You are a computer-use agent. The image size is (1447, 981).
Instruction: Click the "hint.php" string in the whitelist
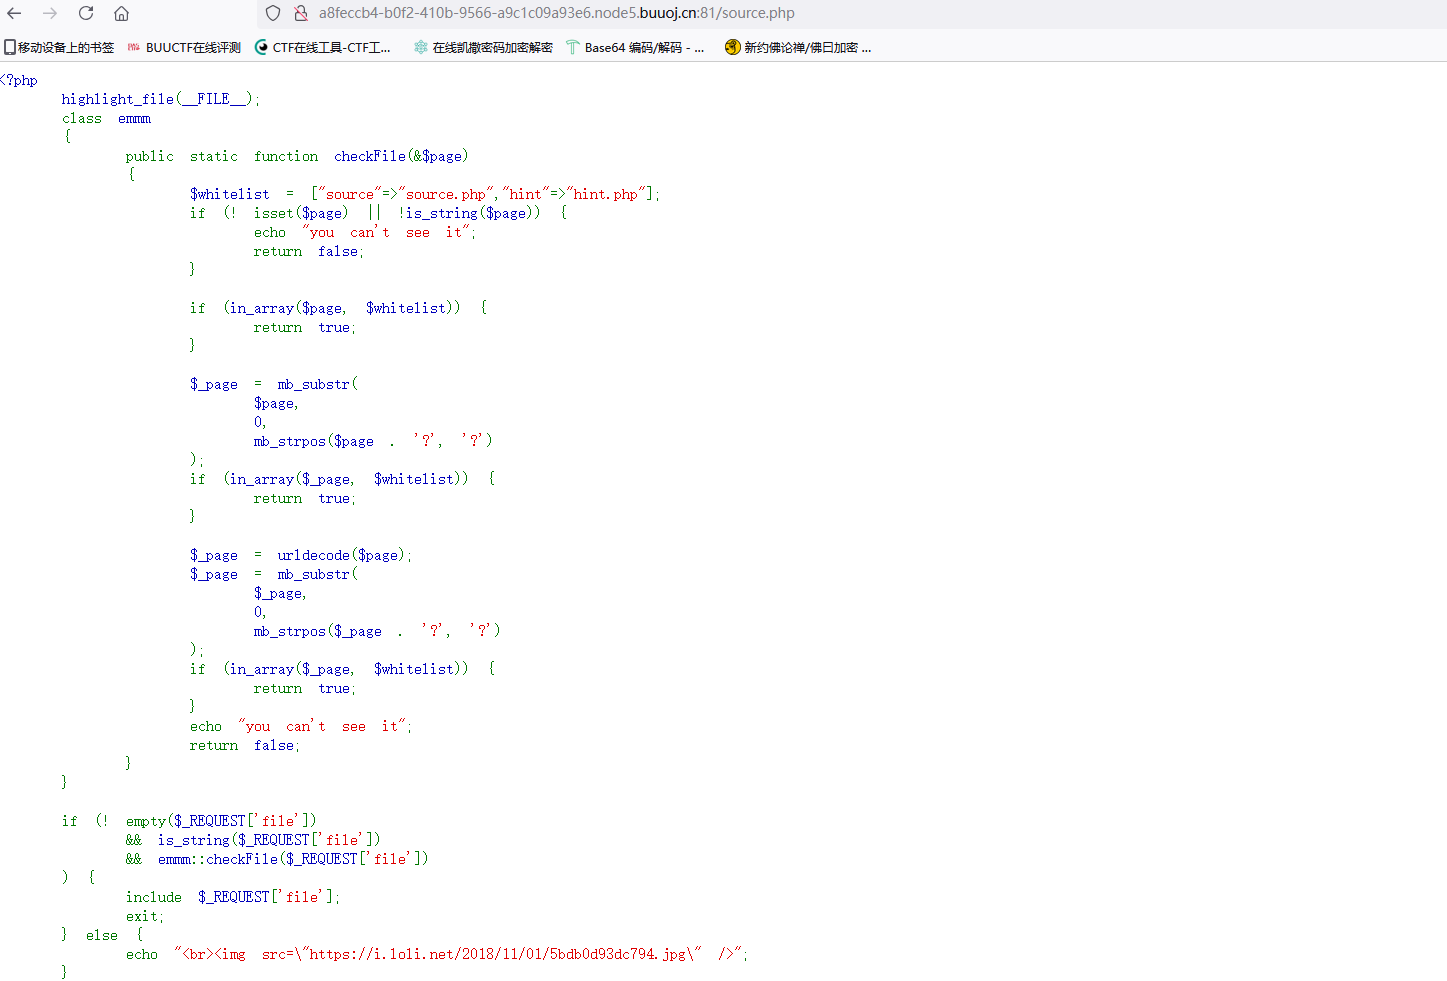(605, 194)
